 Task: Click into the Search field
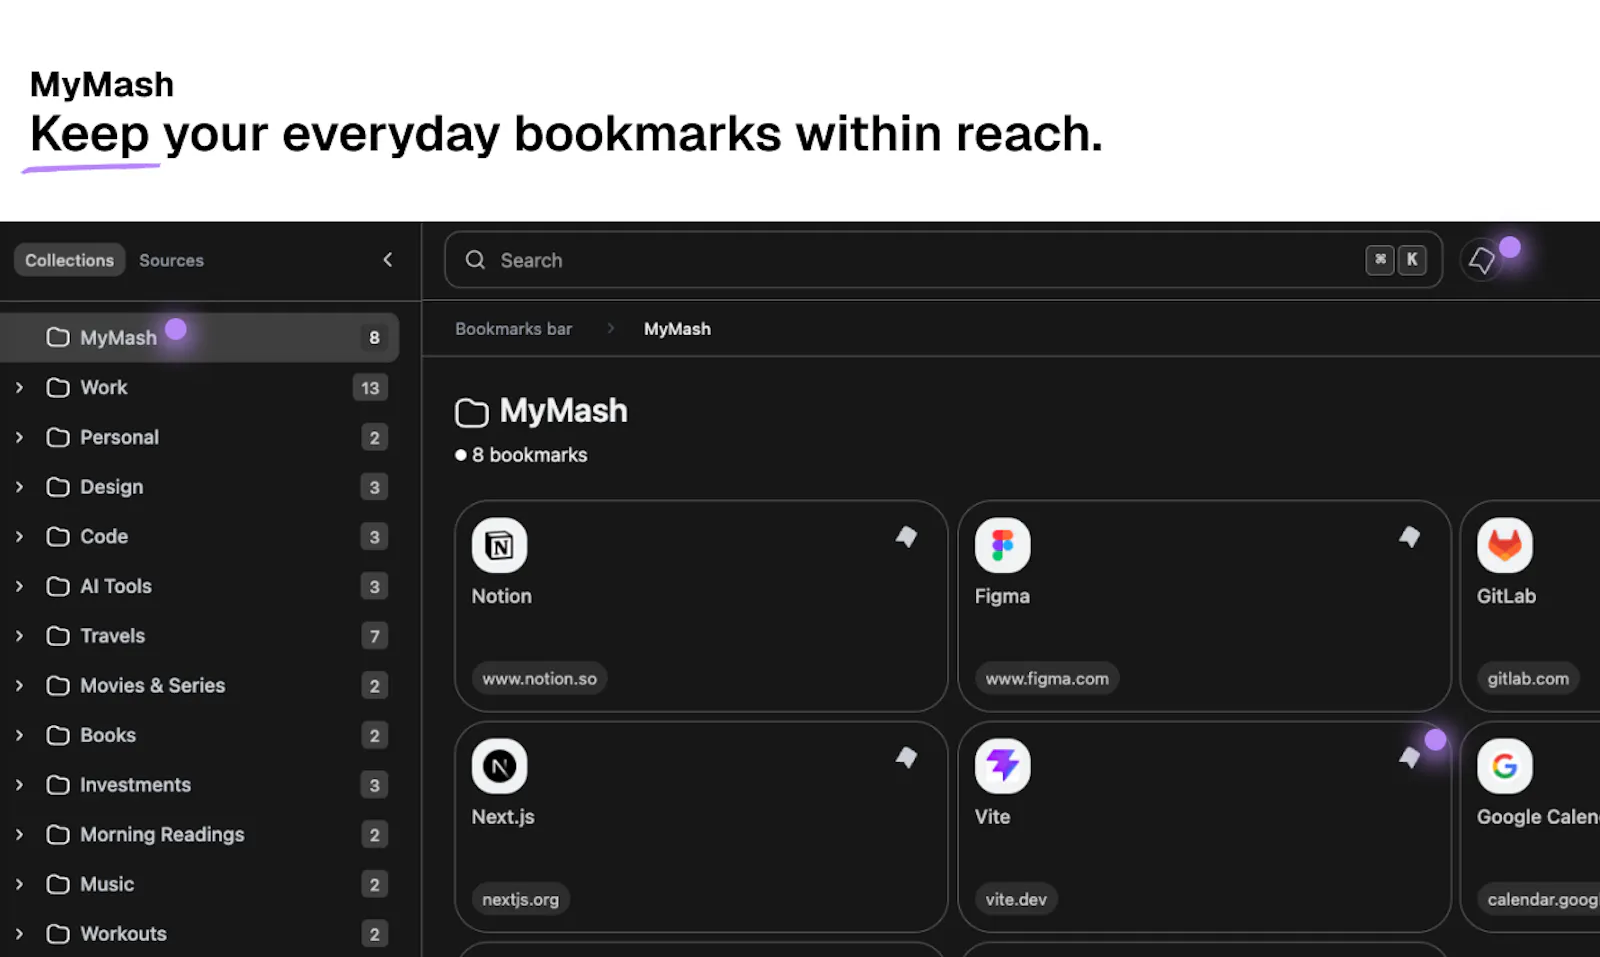click(943, 260)
